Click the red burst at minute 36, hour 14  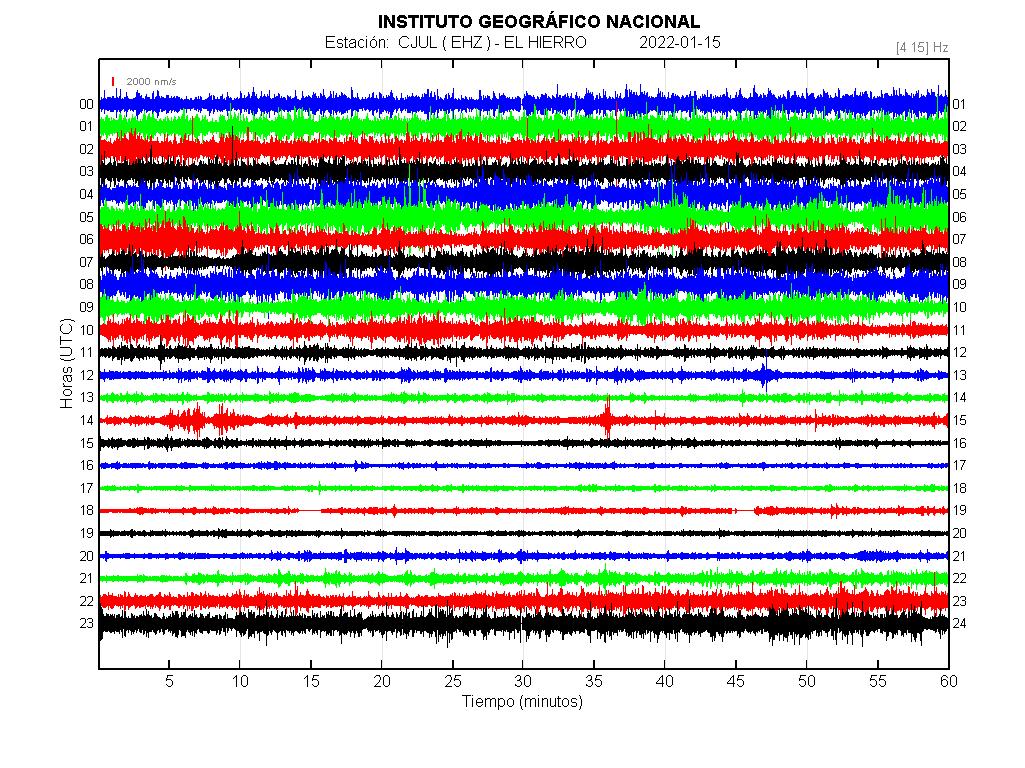point(607,419)
